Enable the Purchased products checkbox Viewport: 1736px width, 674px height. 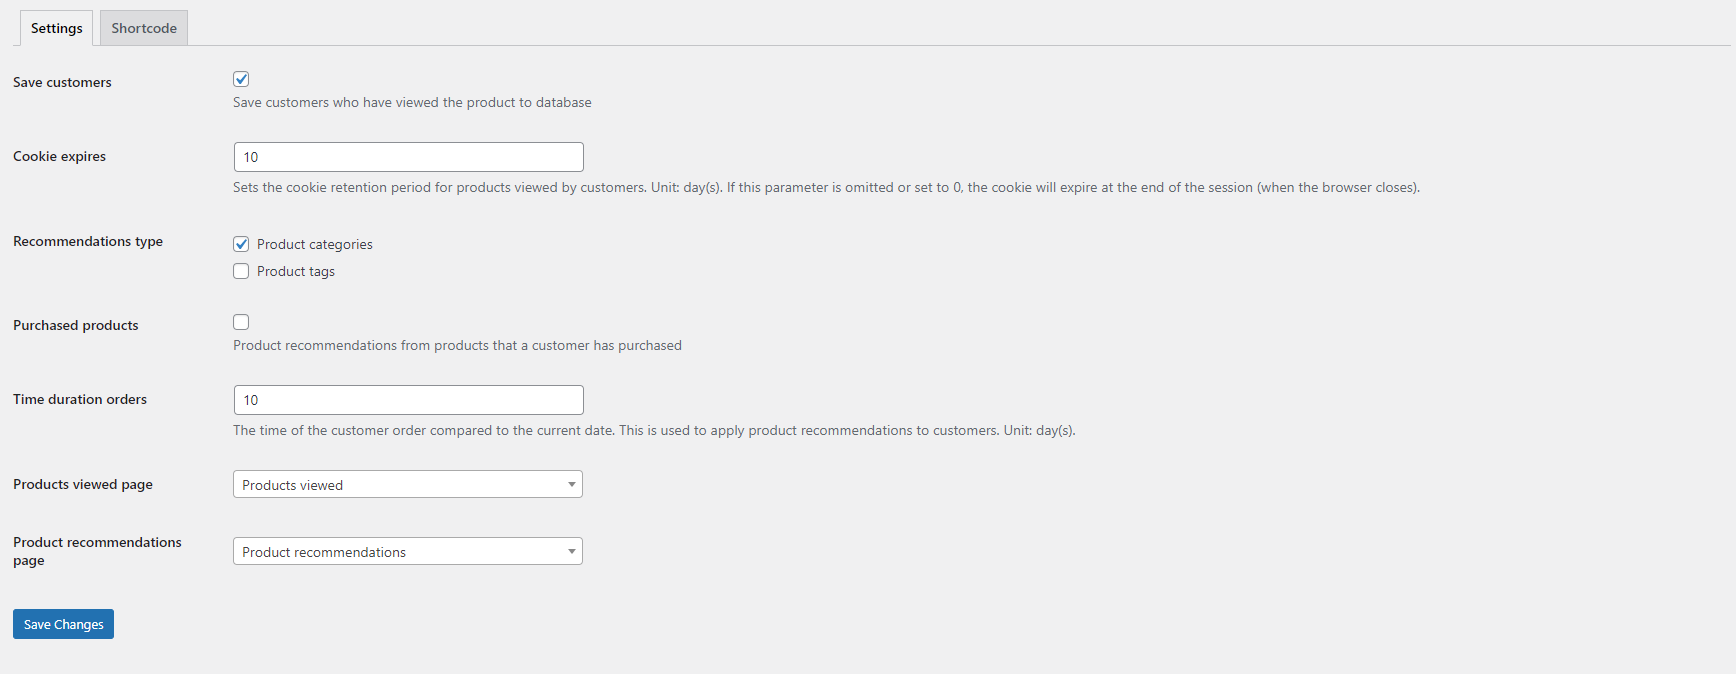tap(241, 322)
